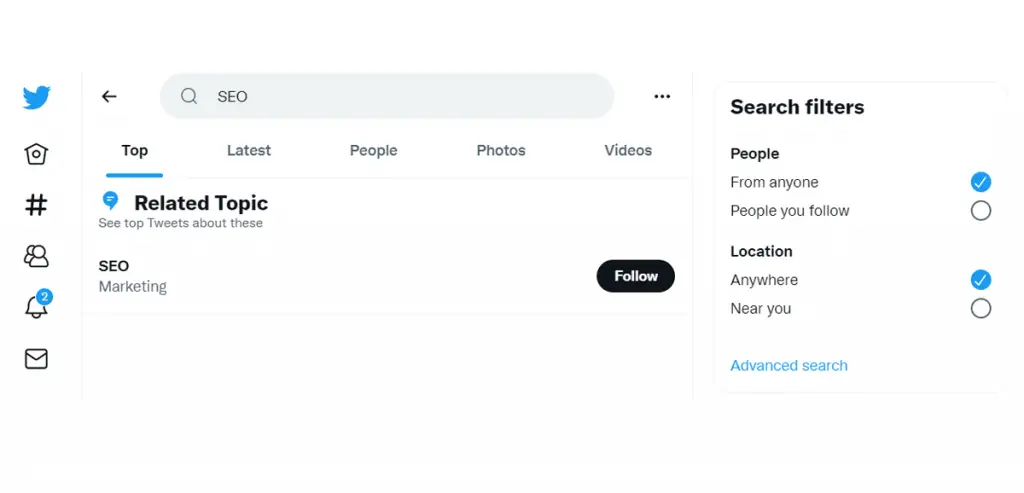
Task: Follow the SEO Marketing topic
Action: point(635,276)
